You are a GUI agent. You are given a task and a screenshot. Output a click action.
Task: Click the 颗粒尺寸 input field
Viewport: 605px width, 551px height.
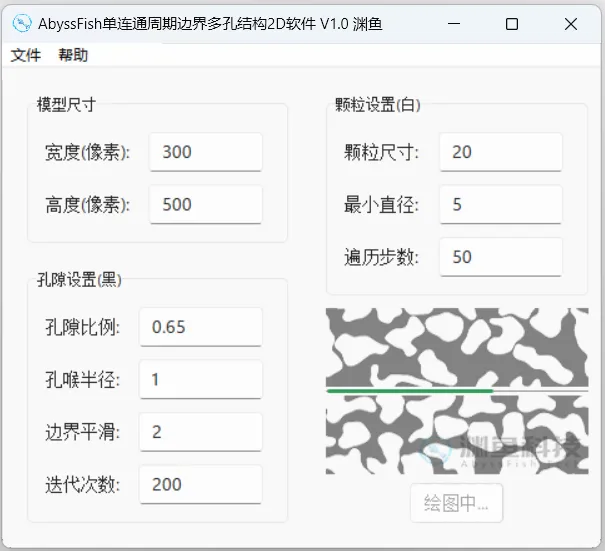point(500,152)
